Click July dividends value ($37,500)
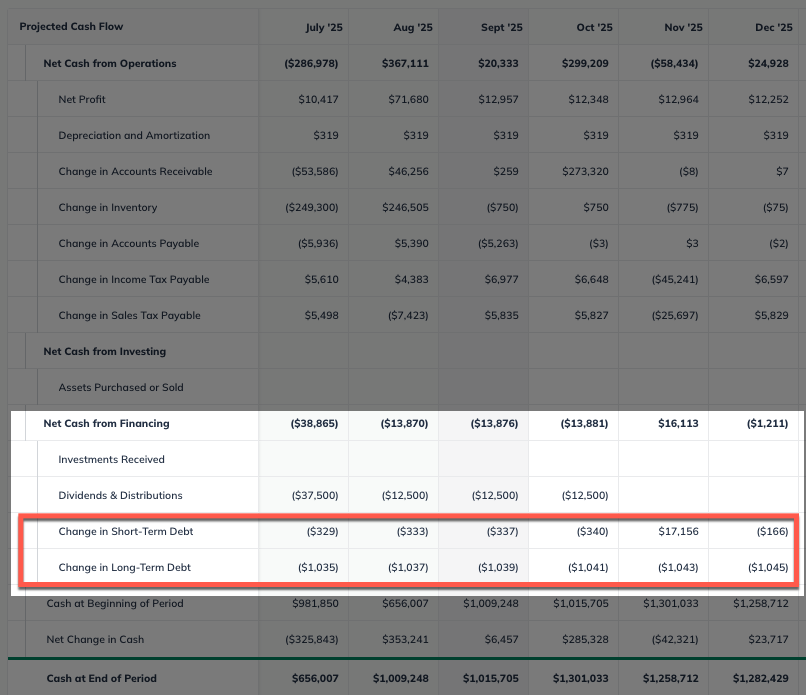This screenshot has width=806, height=695. pos(315,495)
